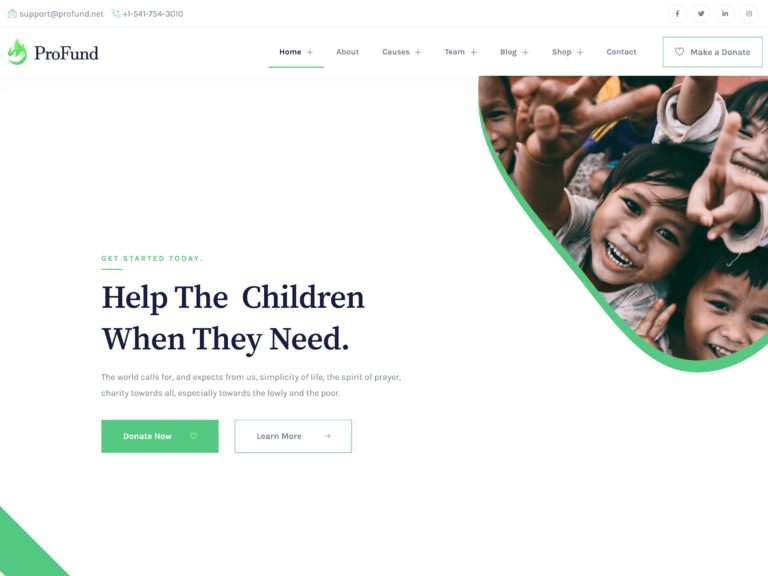Open the Contact menu item
The height and width of the screenshot is (576, 768).
coord(621,52)
